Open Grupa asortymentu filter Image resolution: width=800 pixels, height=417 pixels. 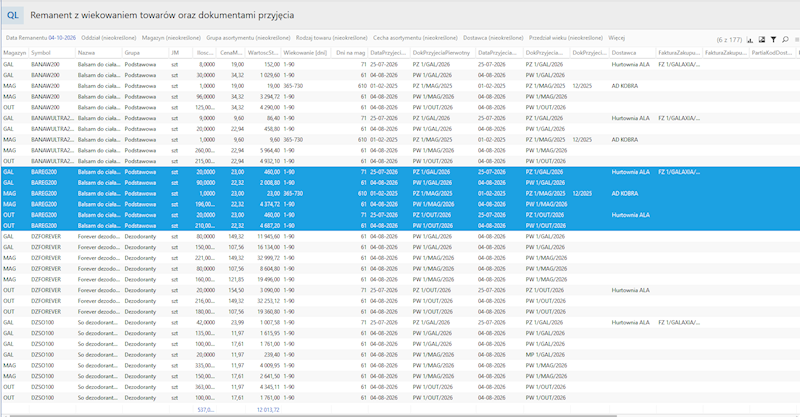(248, 38)
